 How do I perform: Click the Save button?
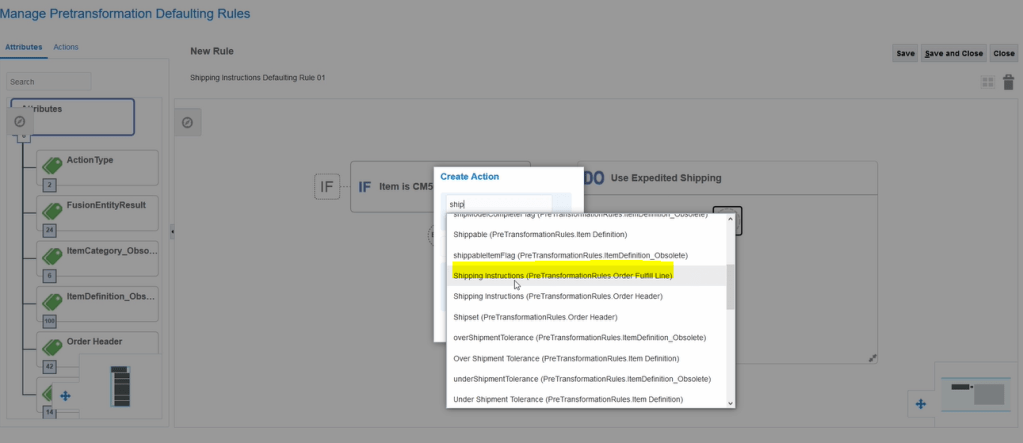pyautogui.click(x=905, y=53)
